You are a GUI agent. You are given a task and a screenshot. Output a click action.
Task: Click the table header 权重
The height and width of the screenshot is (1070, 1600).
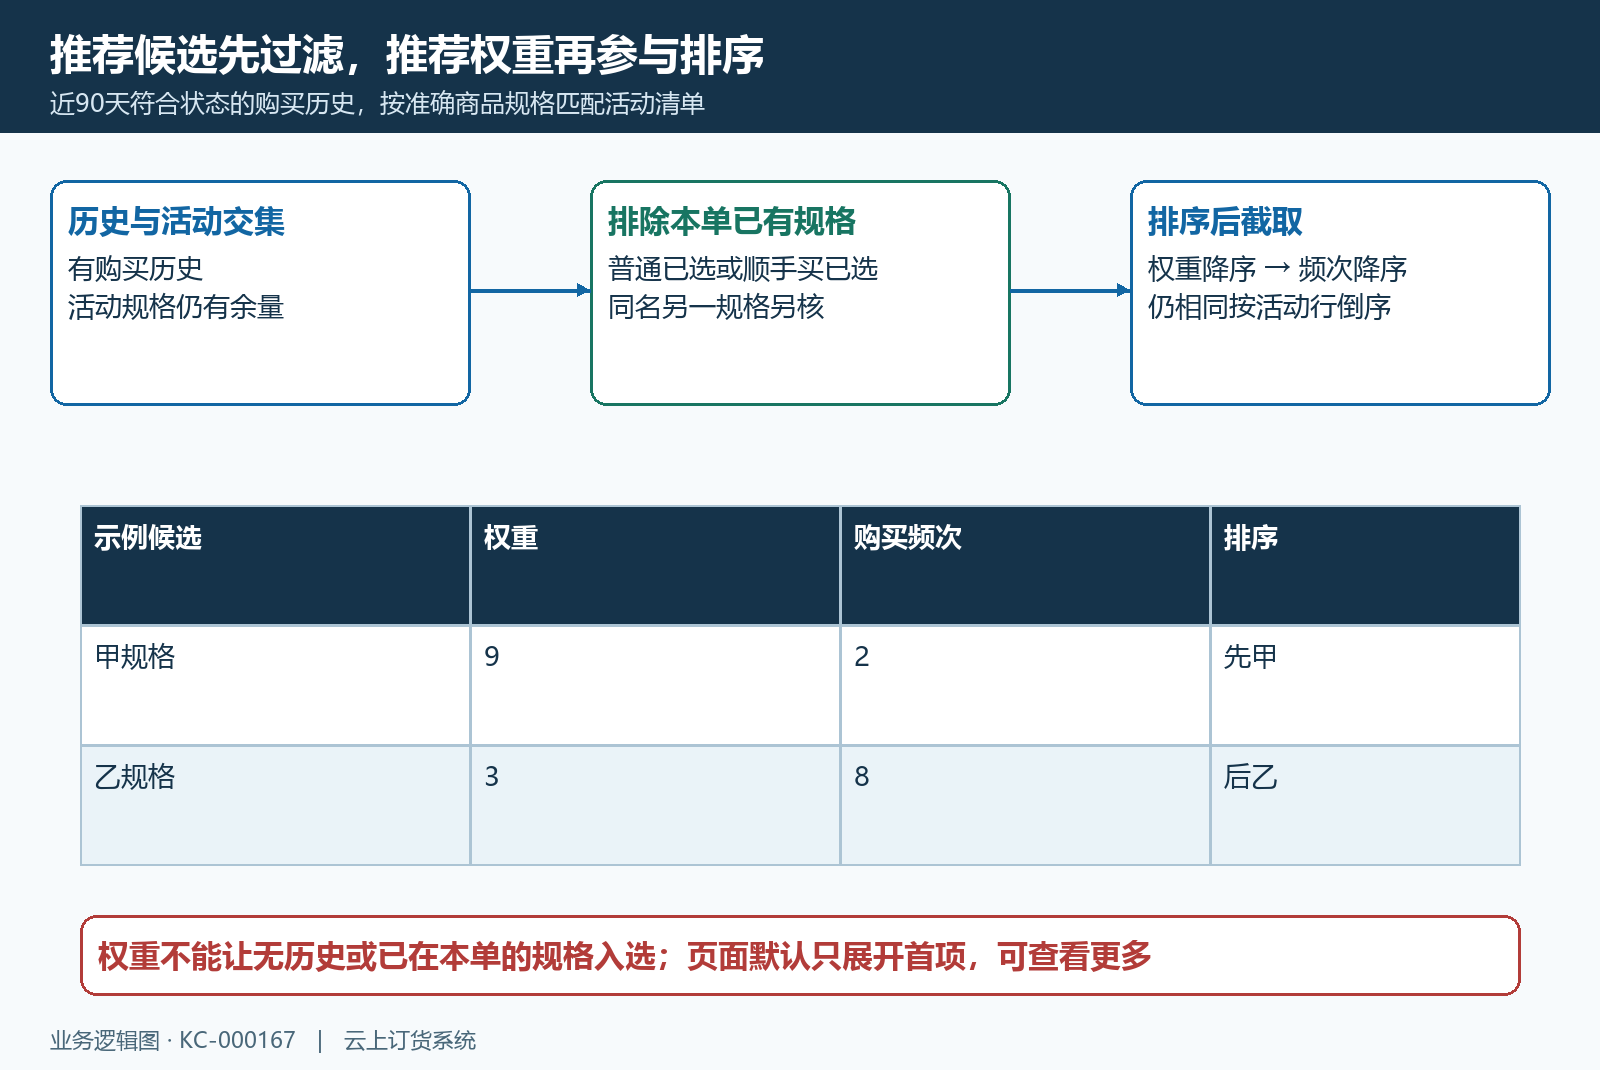(x=656, y=566)
